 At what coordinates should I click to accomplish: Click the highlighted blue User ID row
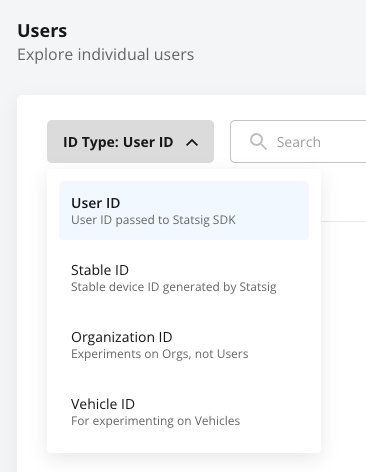pyautogui.click(x=184, y=210)
